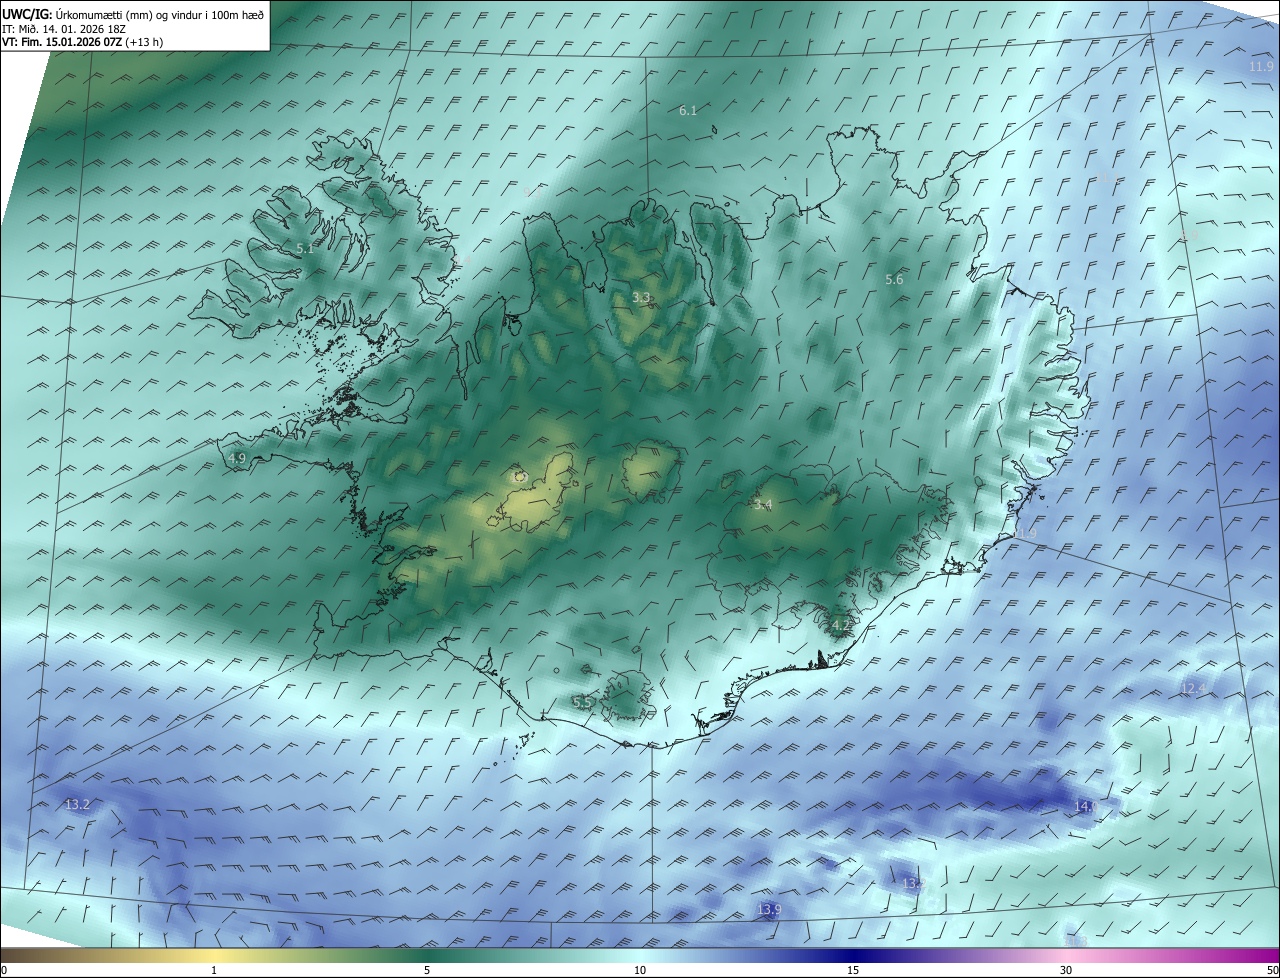Click the 4.9 value label on the map
The image size is (1280, 978).
pos(237,458)
